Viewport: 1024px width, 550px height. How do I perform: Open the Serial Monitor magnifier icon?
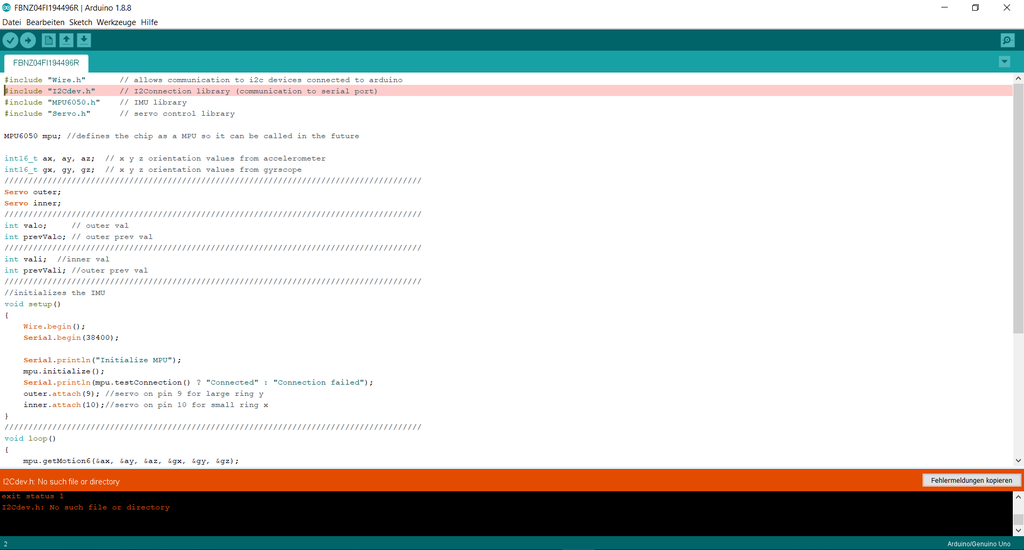pos(1007,40)
